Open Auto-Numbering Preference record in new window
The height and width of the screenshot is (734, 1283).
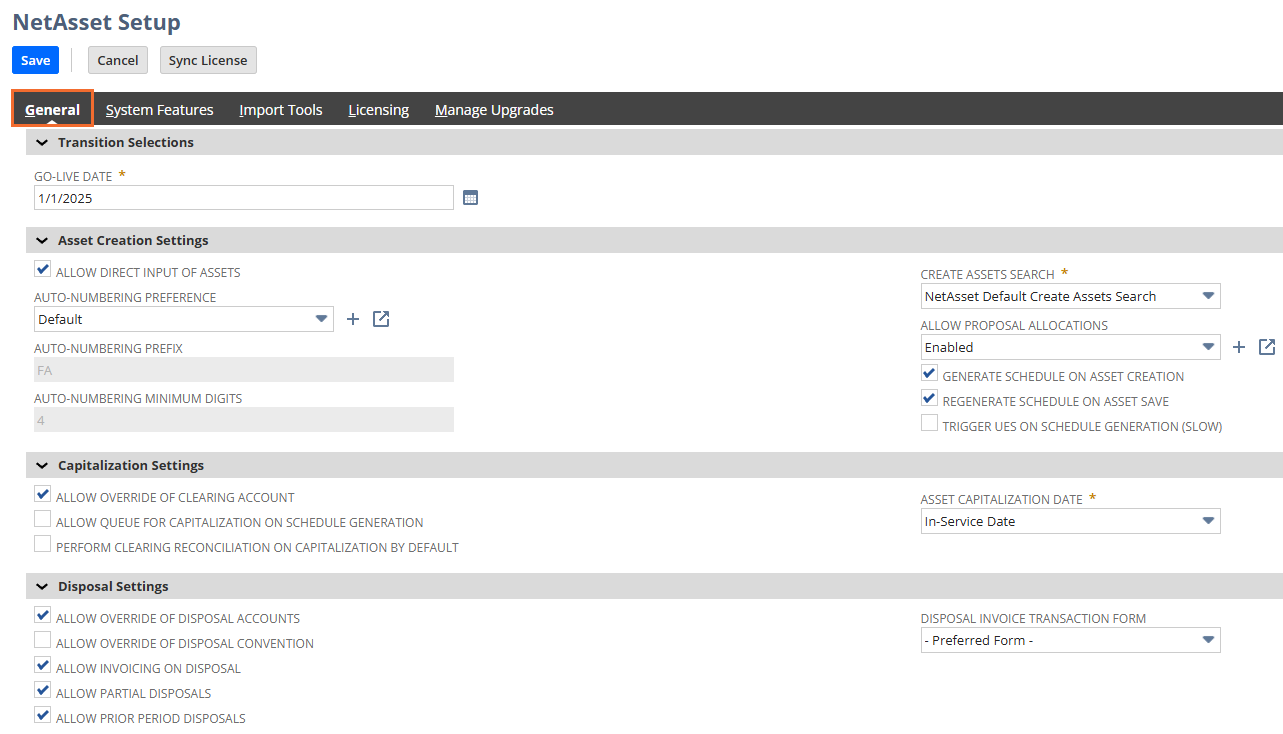381,319
